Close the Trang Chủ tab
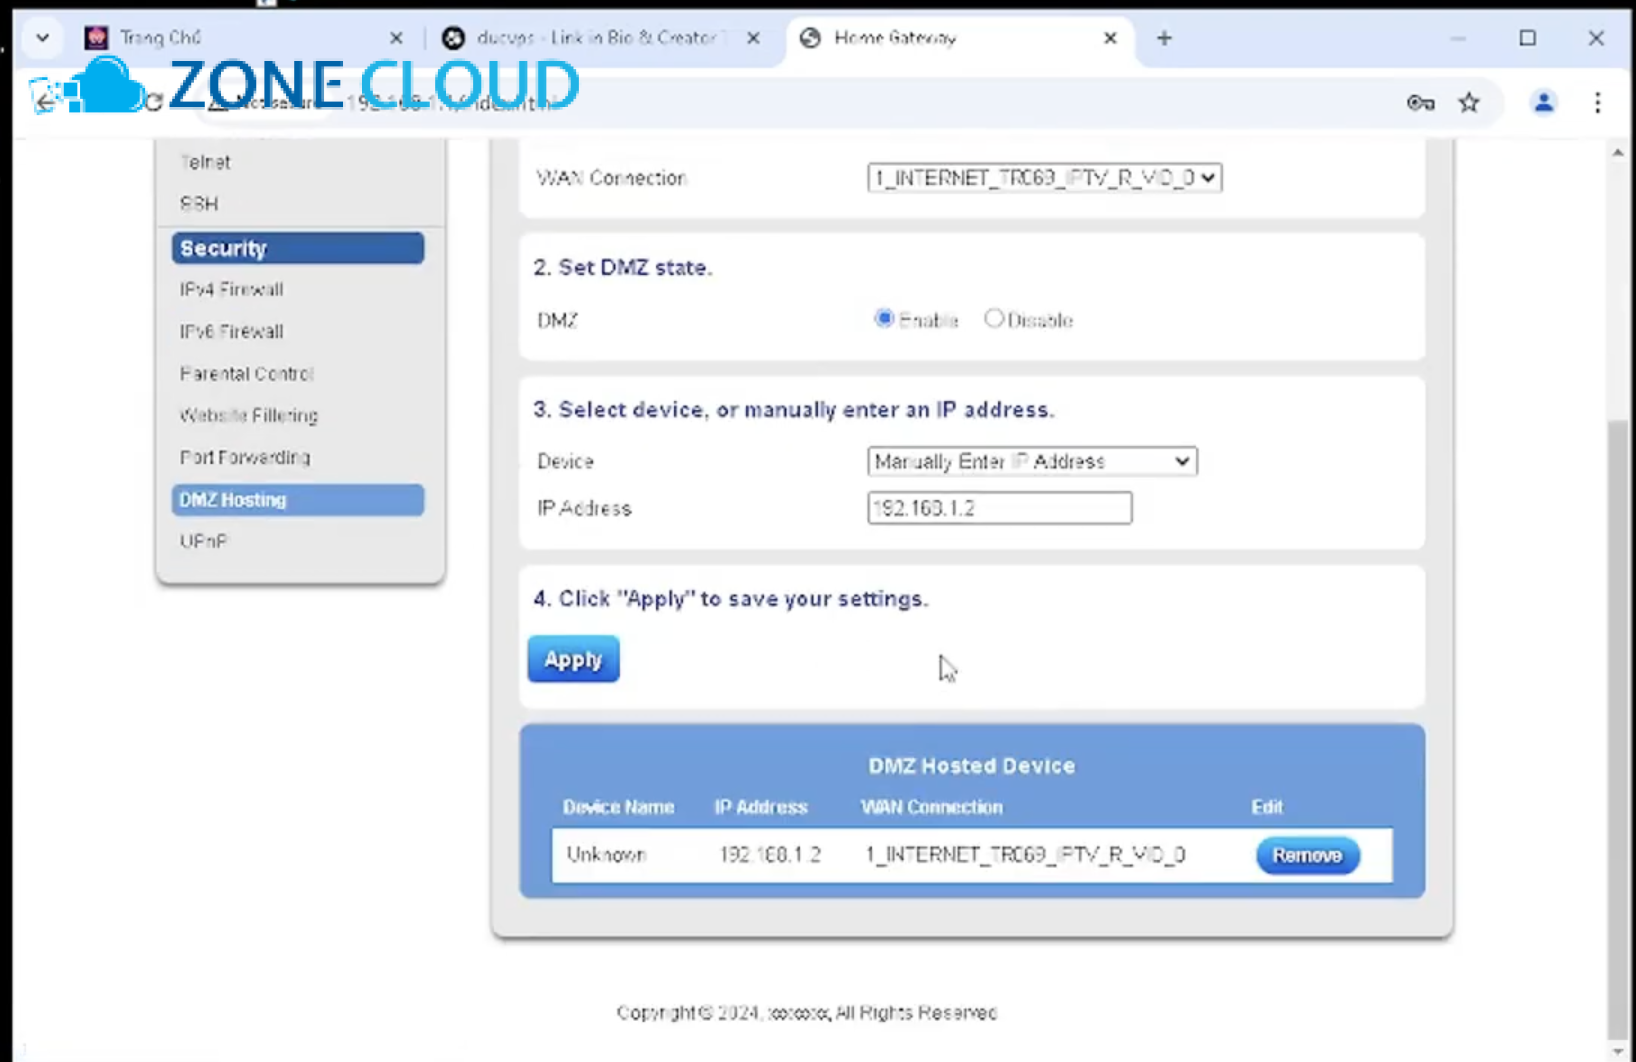1636x1062 pixels. point(396,38)
